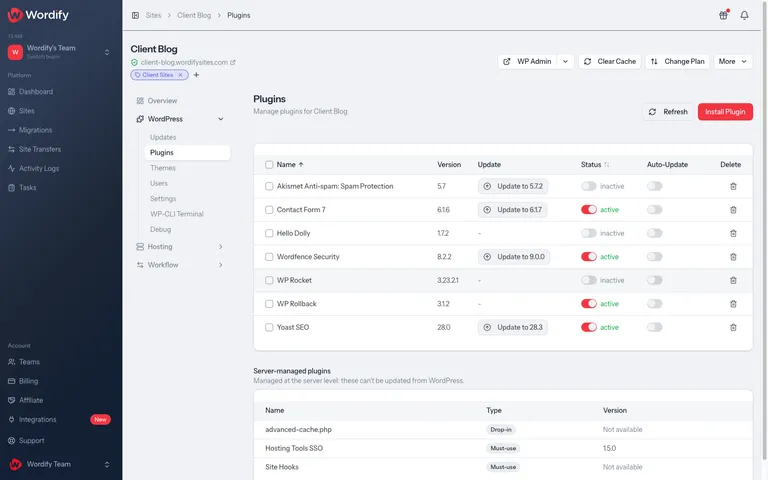Delete Contact Form 7 trash icon

point(733,210)
